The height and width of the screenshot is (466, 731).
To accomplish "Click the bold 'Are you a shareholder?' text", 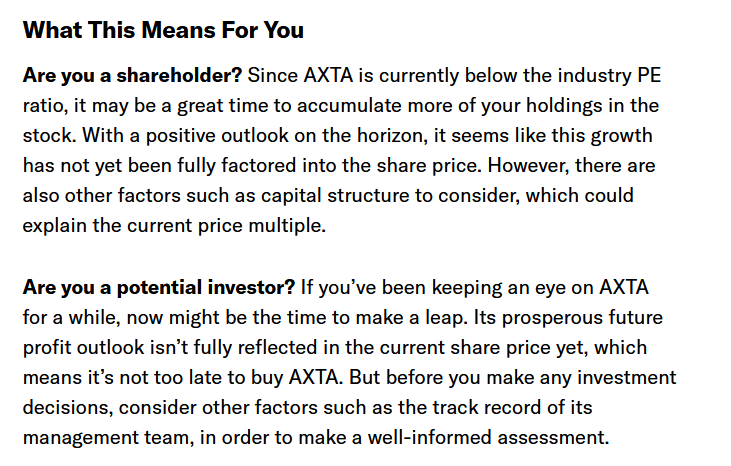I will click(132, 75).
